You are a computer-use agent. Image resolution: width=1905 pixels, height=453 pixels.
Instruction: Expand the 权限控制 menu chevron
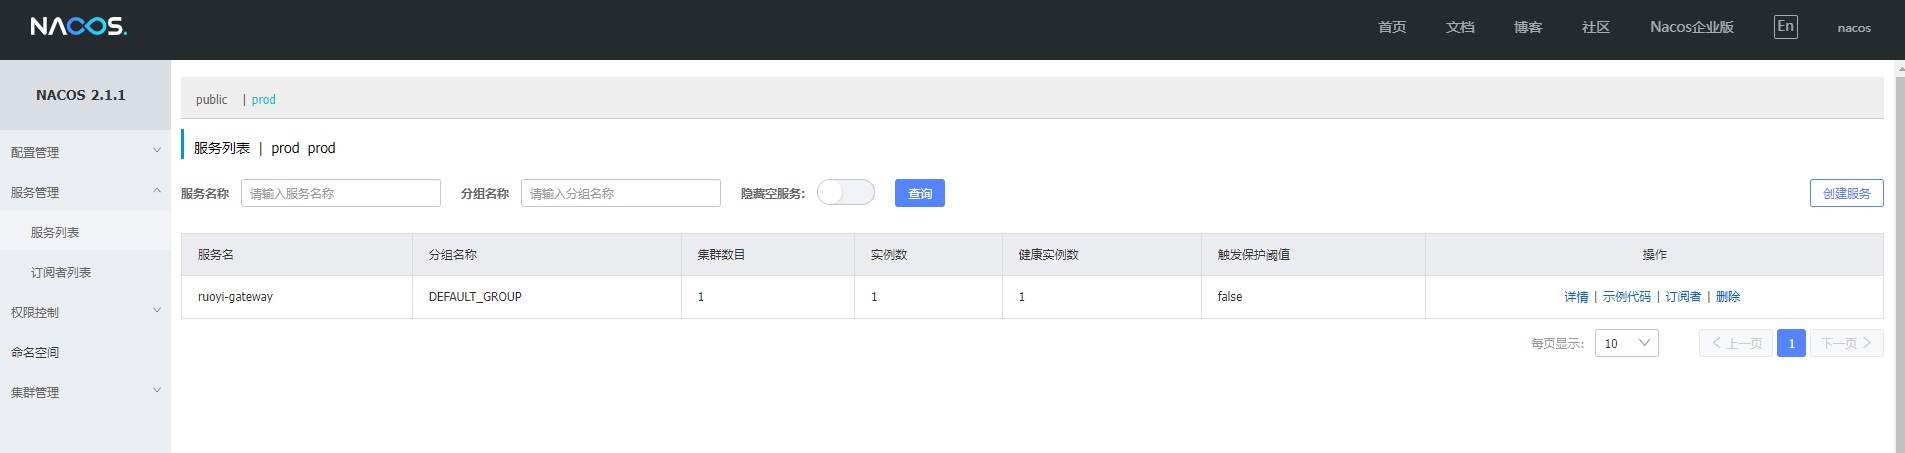pyautogui.click(x=156, y=311)
